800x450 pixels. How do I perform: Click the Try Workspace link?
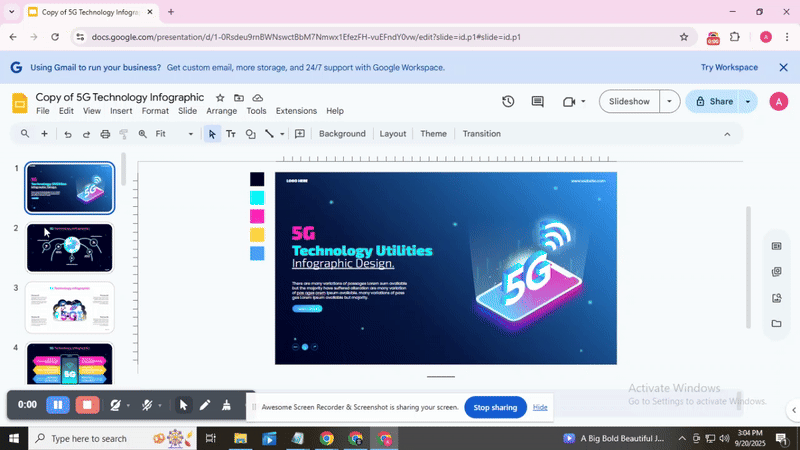click(x=729, y=67)
